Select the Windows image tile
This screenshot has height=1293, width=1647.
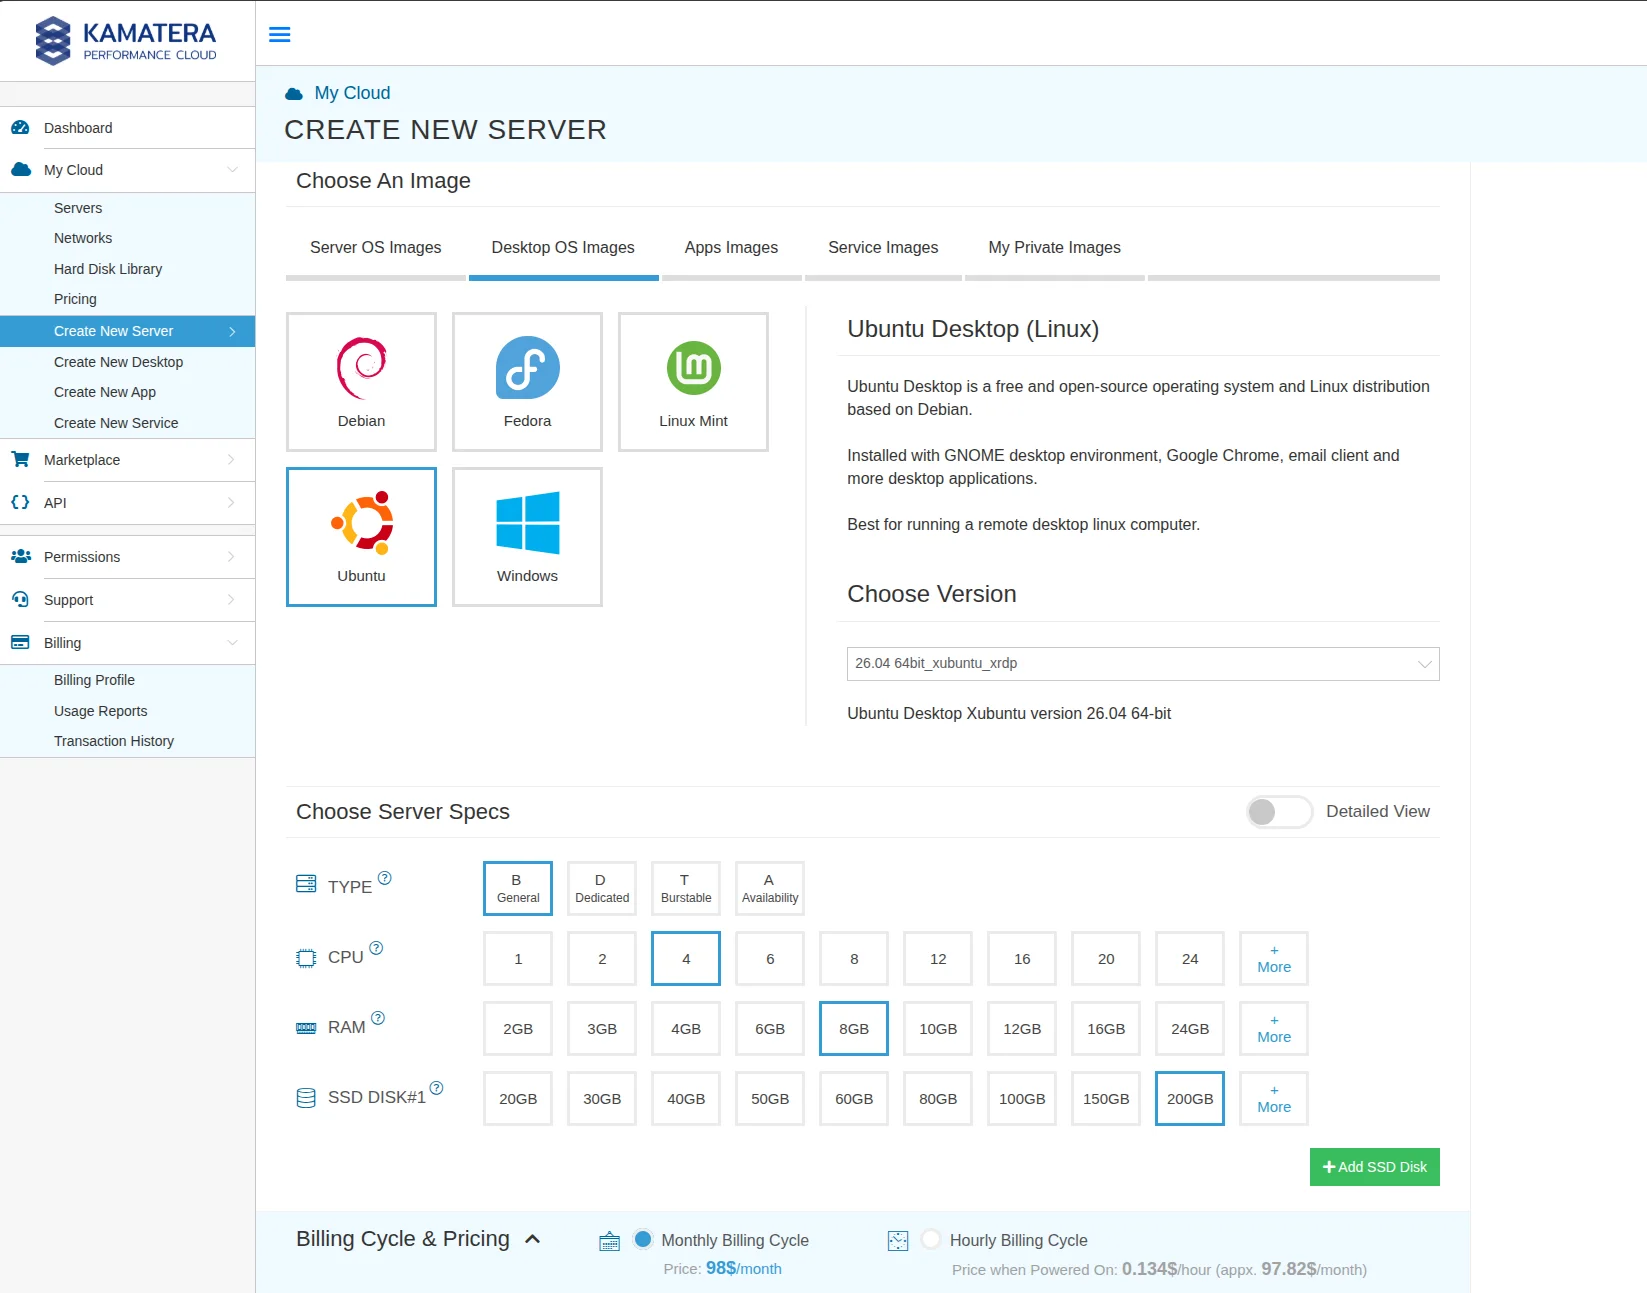pos(527,537)
